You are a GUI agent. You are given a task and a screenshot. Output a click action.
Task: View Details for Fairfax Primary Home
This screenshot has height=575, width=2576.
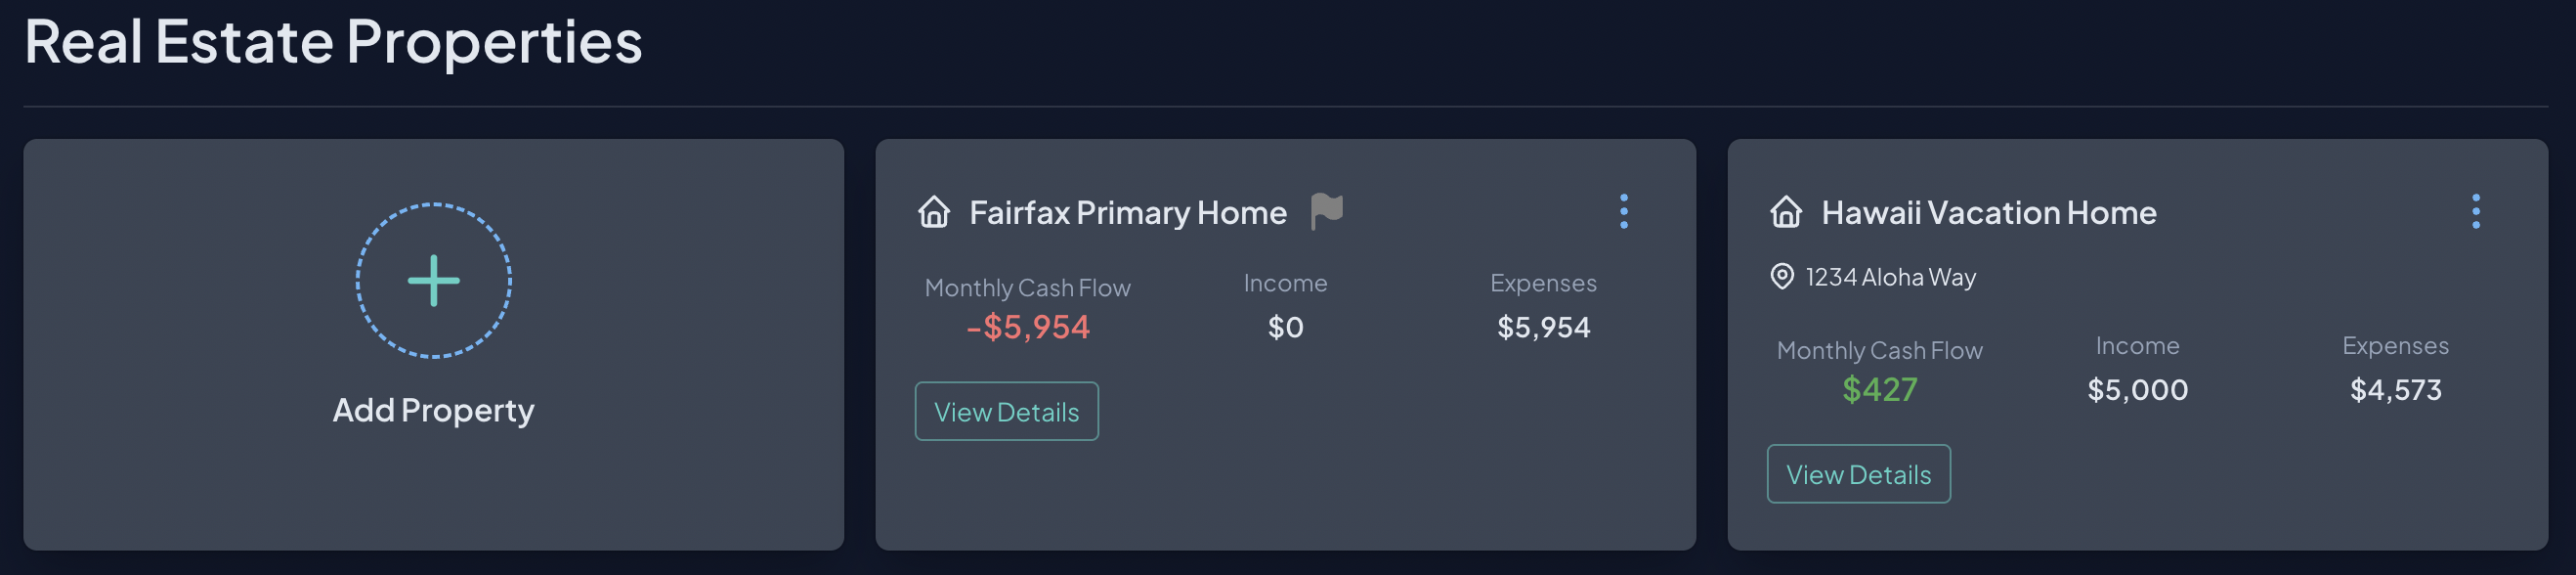[x=1006, y=410]
